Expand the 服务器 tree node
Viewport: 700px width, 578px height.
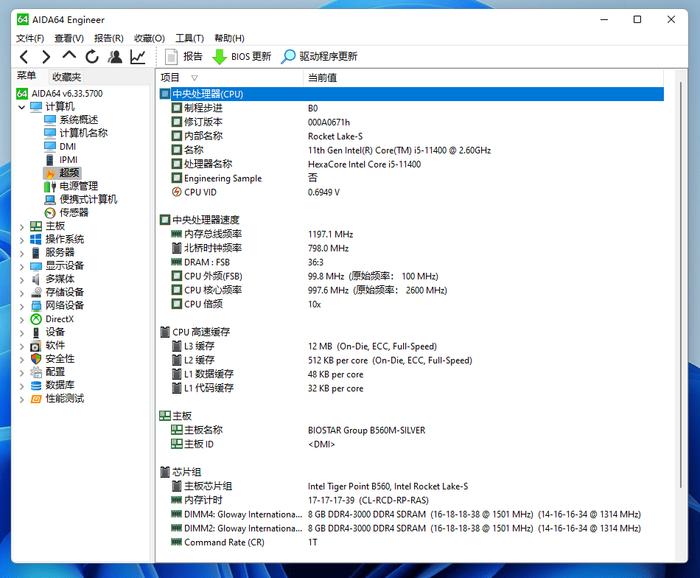tap(21, 253)
